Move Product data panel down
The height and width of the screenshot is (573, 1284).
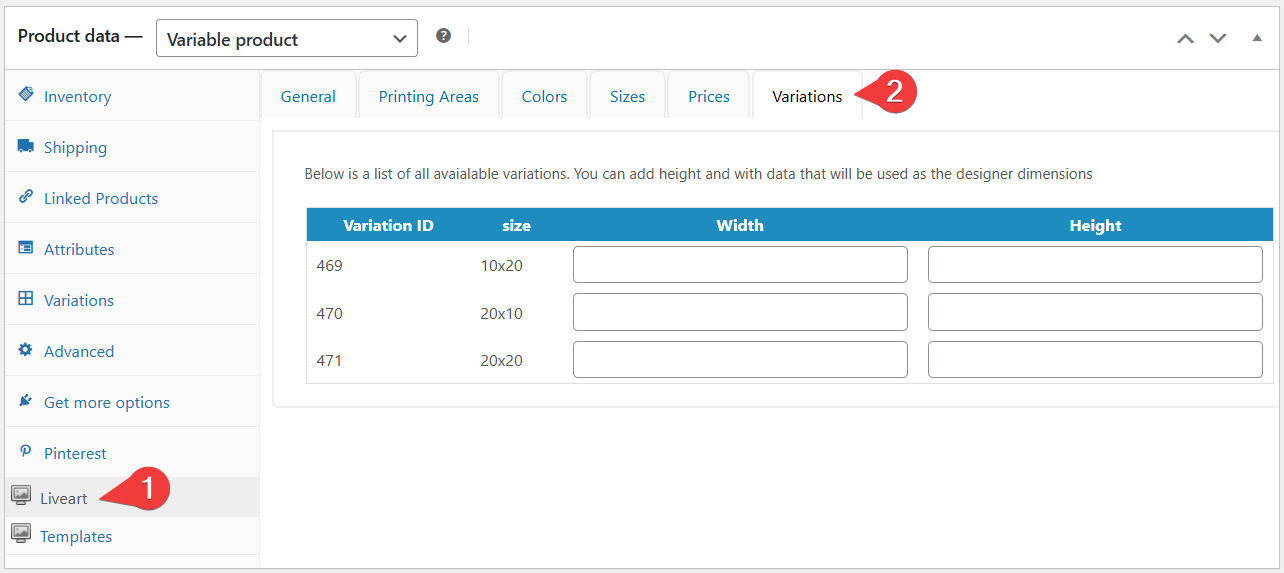click(1217, 38)
